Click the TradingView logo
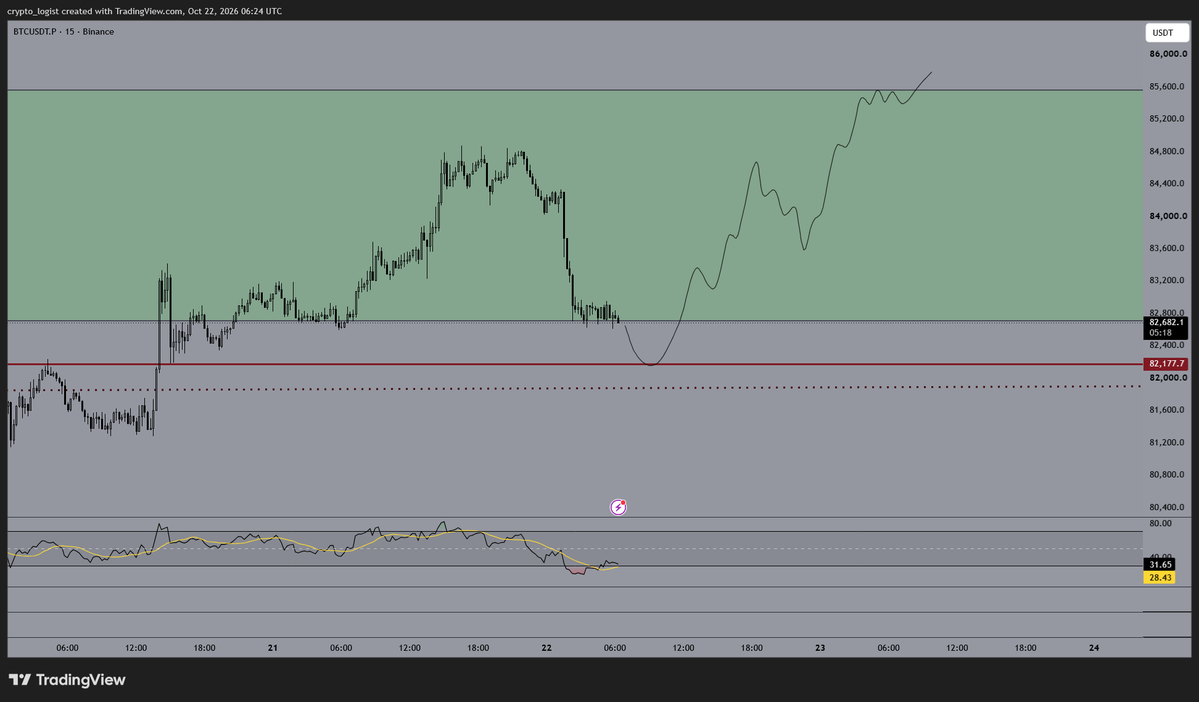This screenshot has width=1199, height=702. coord(67,680)
